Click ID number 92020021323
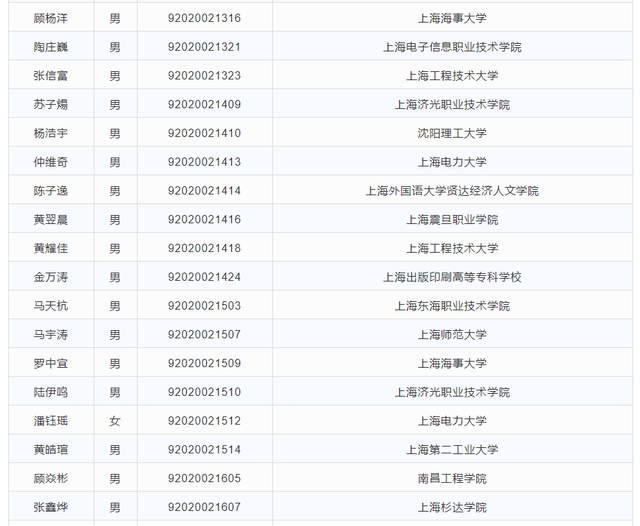The image size is (640, 526). [x=204, y=76]
